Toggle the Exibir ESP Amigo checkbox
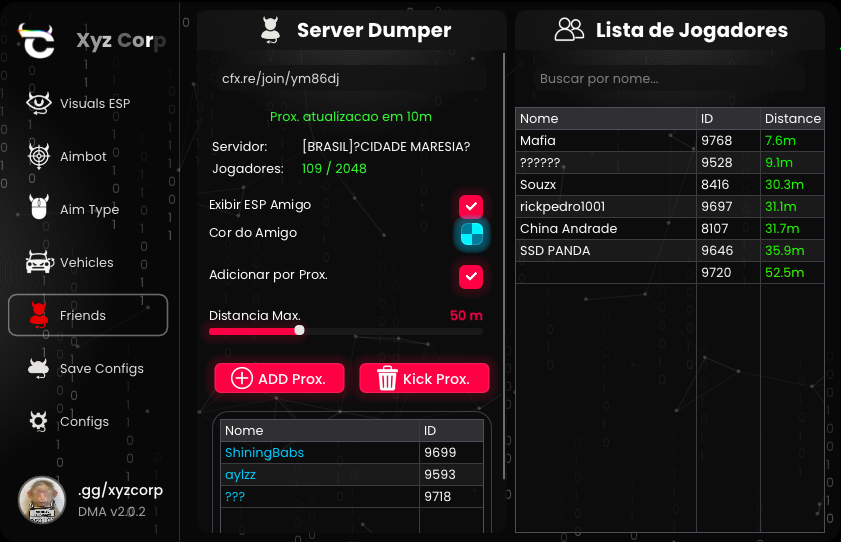The height and width of the screenshot is (542, 841). (x=471, y=205)
